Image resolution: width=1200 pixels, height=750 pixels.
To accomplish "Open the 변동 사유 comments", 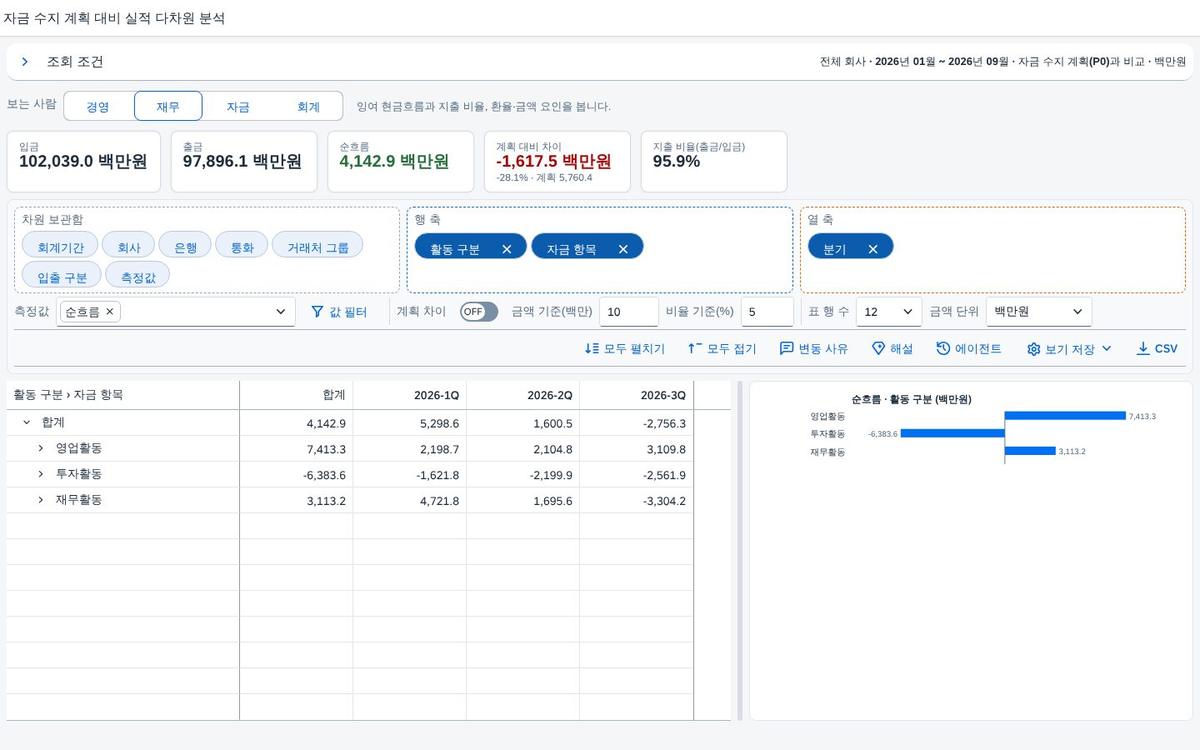I will tap(814, 349).
